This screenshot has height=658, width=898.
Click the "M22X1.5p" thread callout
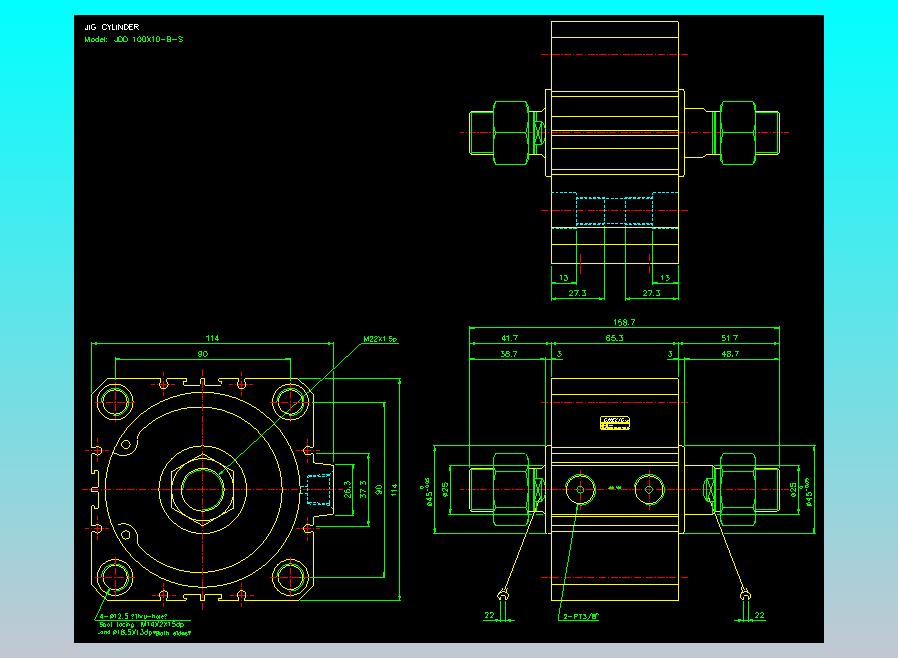pos(380,339)
